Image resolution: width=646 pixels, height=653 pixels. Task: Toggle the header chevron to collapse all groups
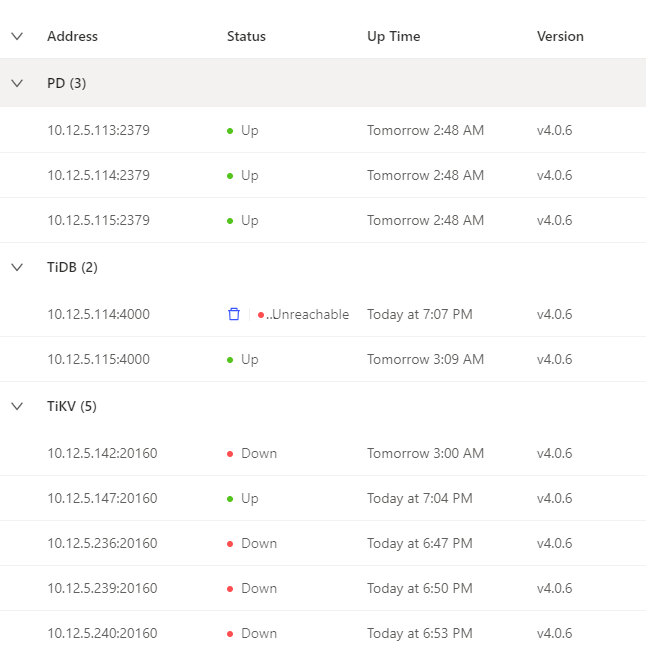click(17, 36)
